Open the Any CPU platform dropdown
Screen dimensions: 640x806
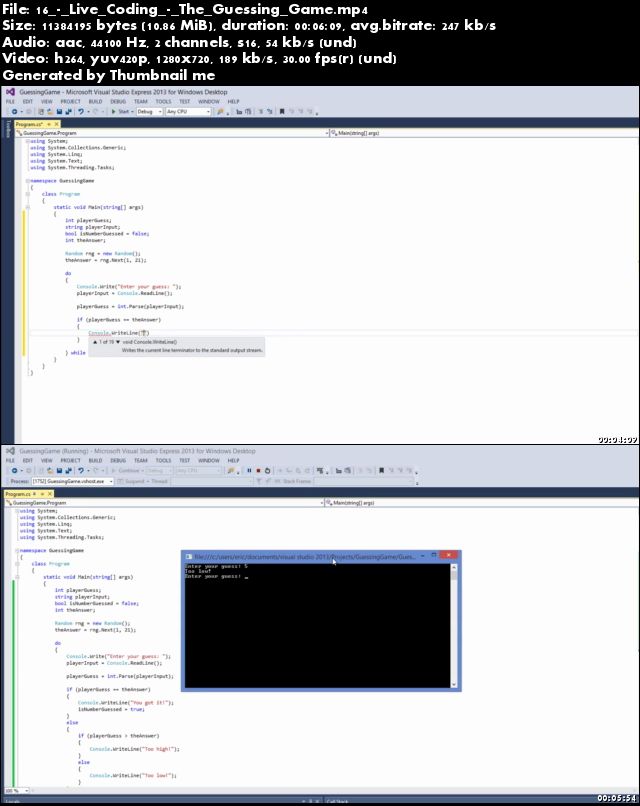coord(188,112)
